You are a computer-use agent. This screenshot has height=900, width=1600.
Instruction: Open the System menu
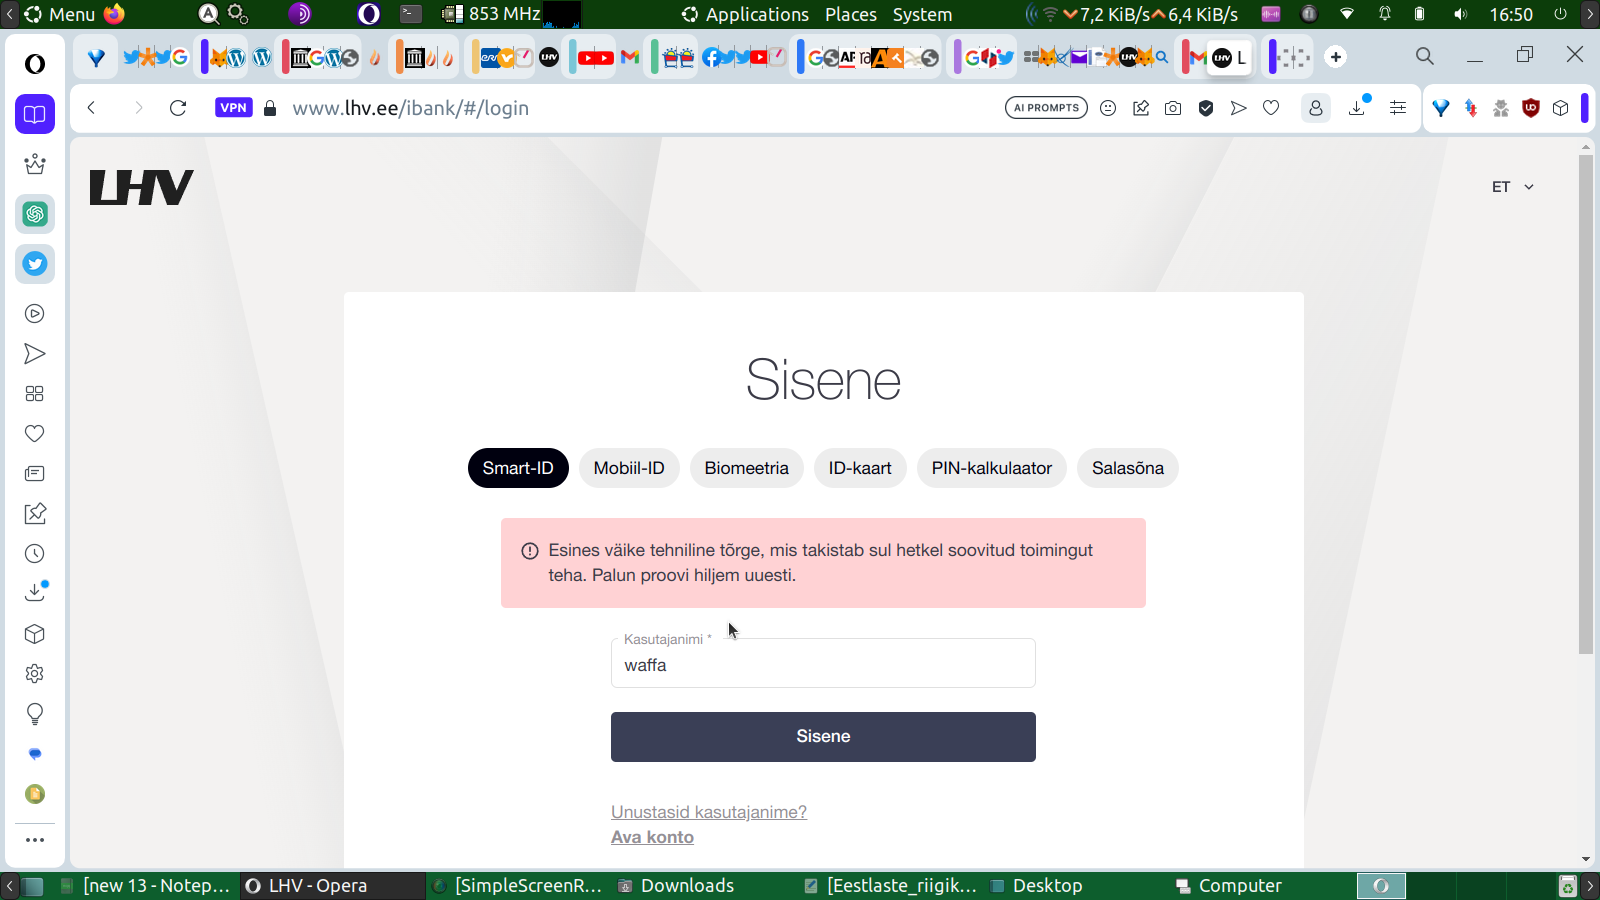(x=922, y=14)
